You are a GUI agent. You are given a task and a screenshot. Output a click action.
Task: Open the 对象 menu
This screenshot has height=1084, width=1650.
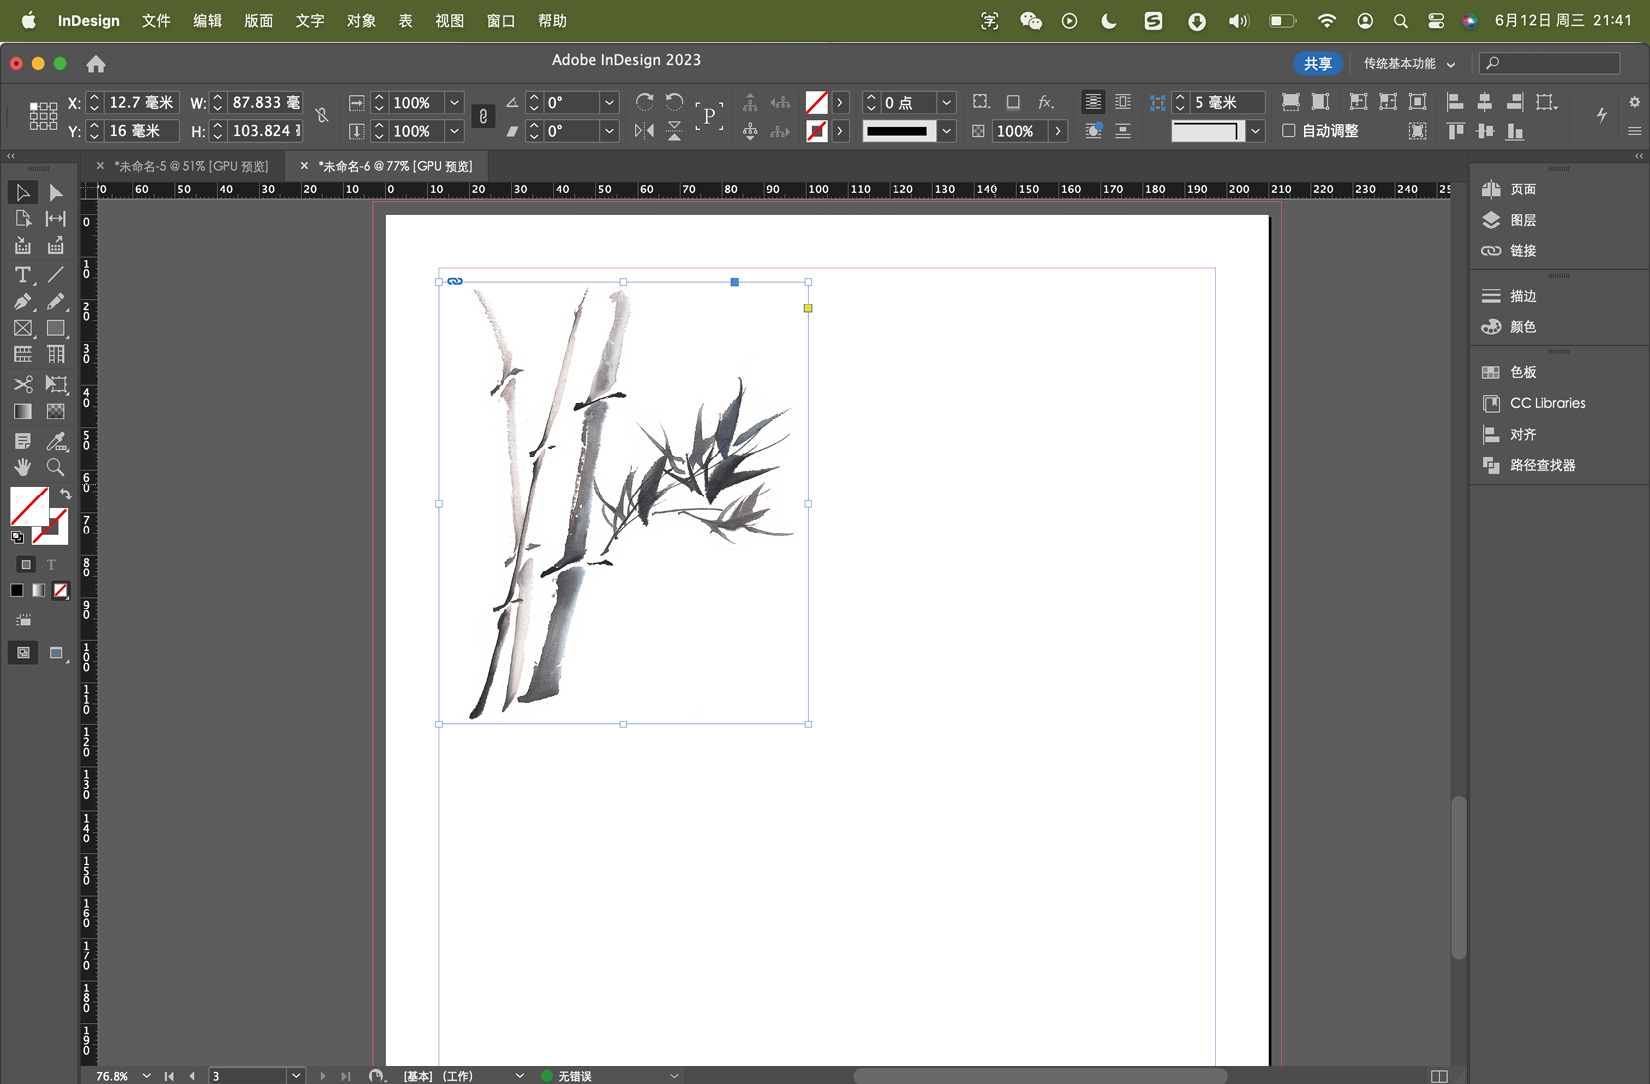point(360,20)
